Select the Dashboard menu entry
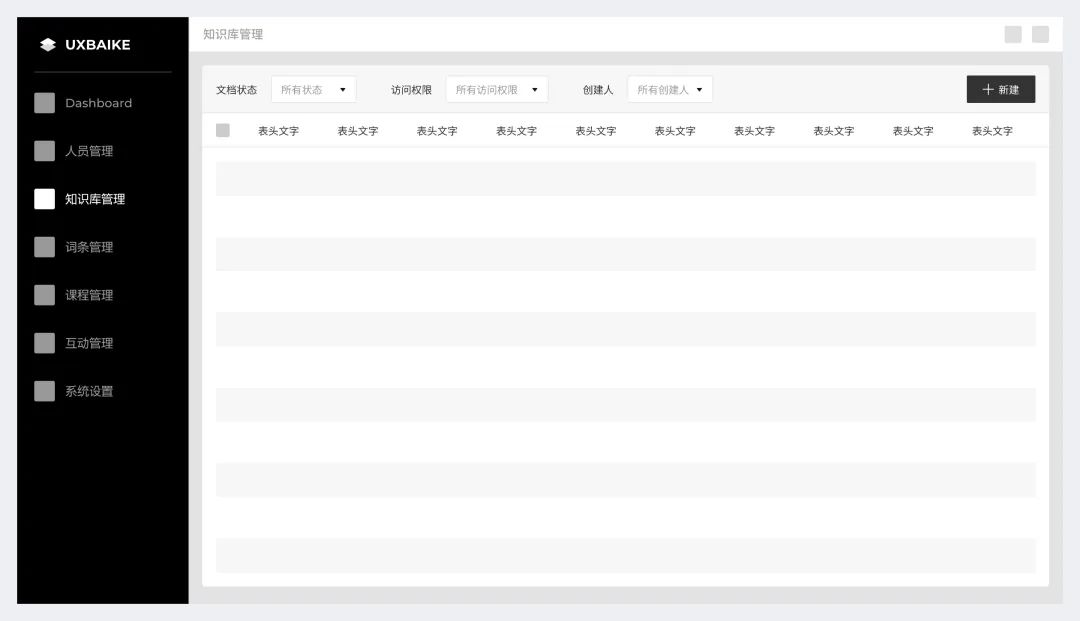The width and height of the screenshot is (1080, 621). (x=97, y=102)
